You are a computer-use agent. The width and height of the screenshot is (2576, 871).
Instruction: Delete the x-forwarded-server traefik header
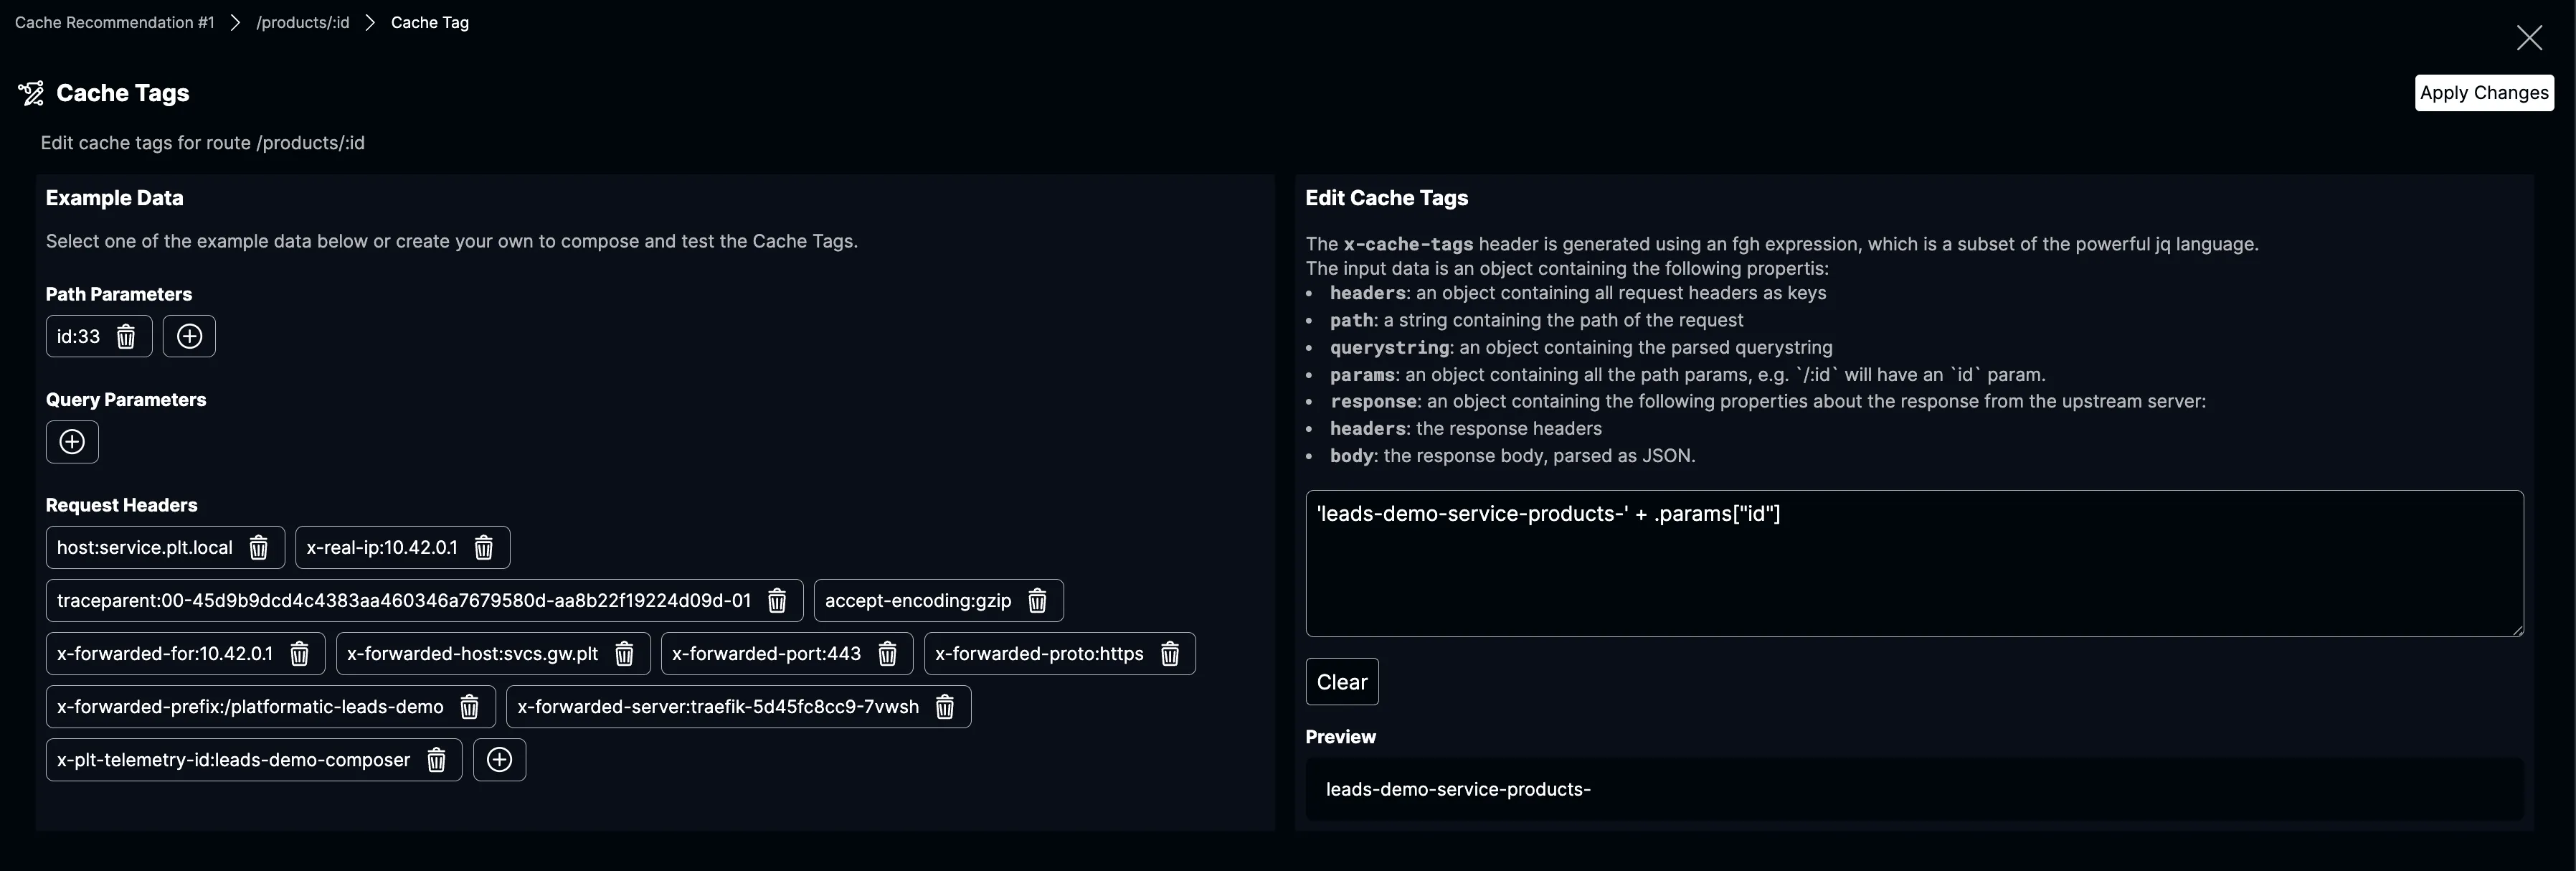coord(945,707)
